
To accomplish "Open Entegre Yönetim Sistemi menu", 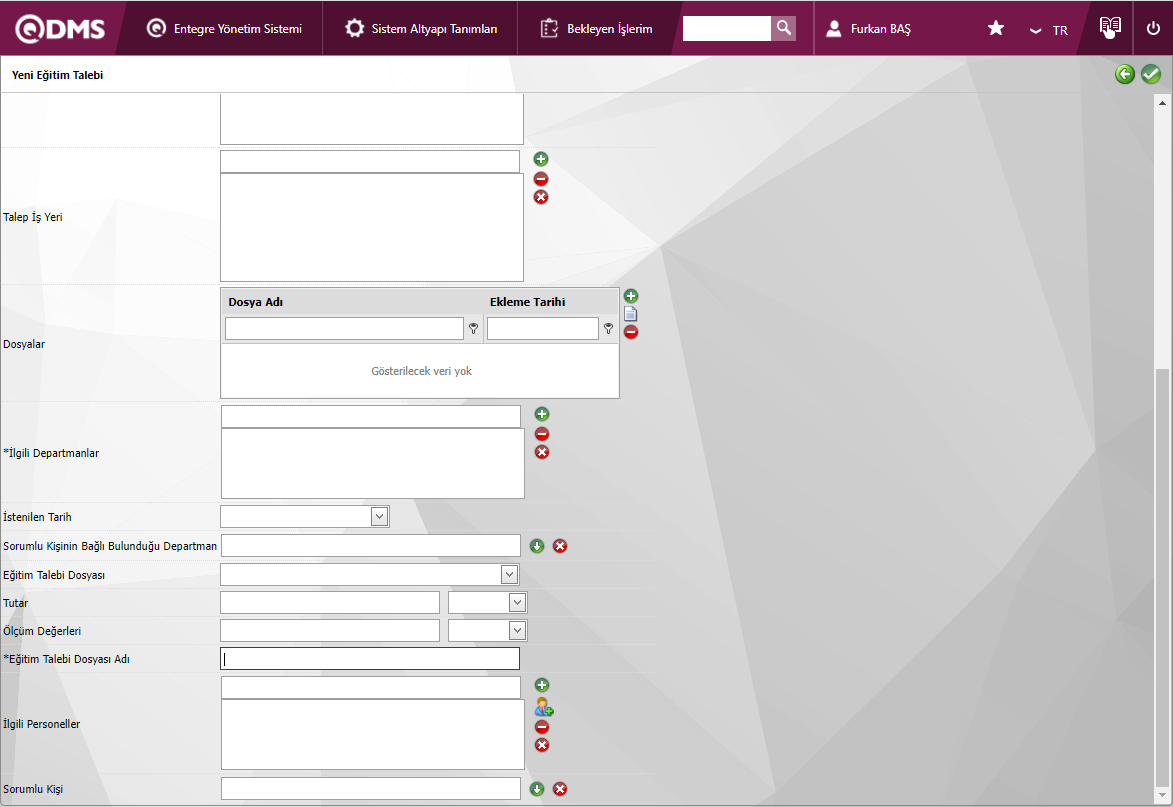I will (224, 28).
